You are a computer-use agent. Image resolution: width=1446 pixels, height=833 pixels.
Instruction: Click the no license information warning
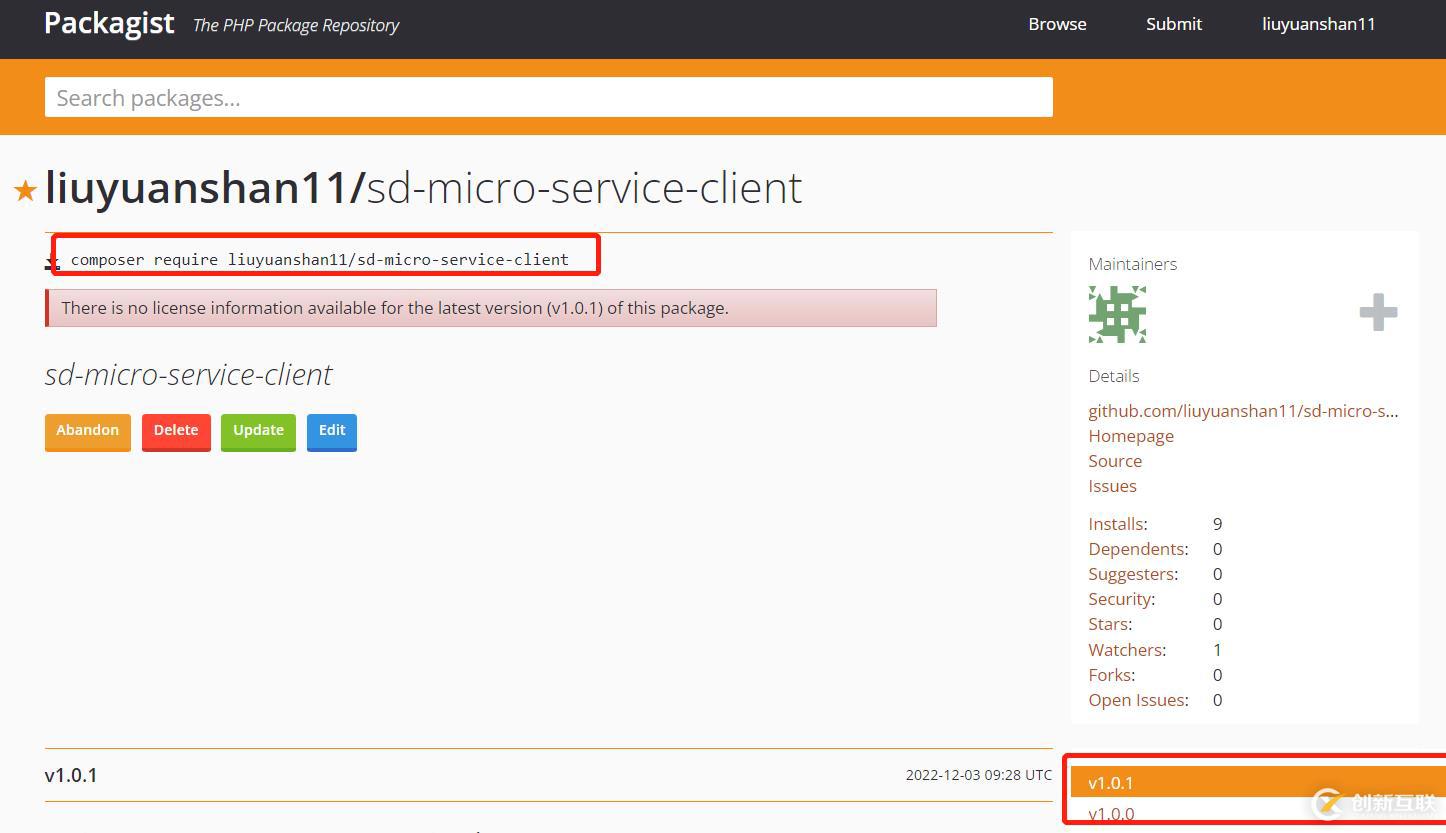tap(491, 308)
